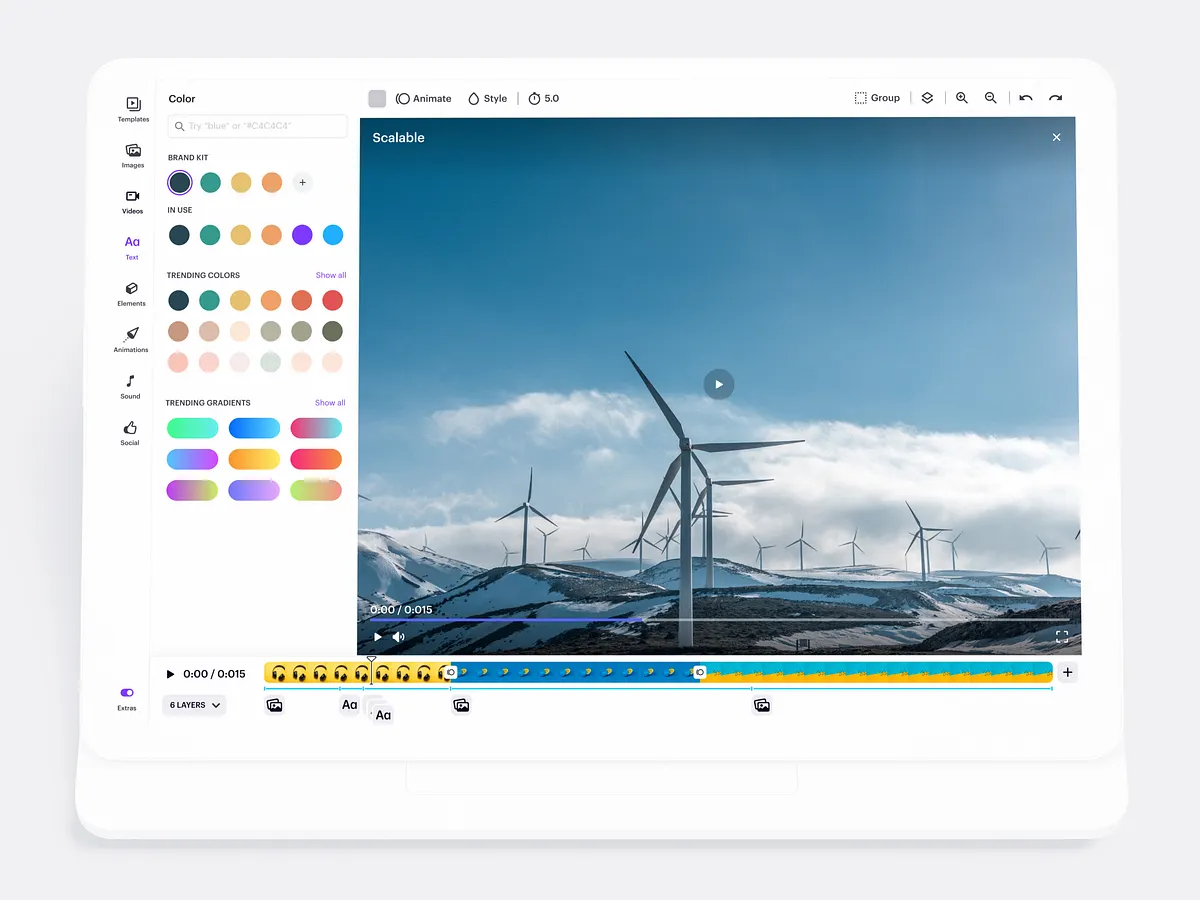
Task: Switch to the Text panel tab
Action: click(131, 247)
